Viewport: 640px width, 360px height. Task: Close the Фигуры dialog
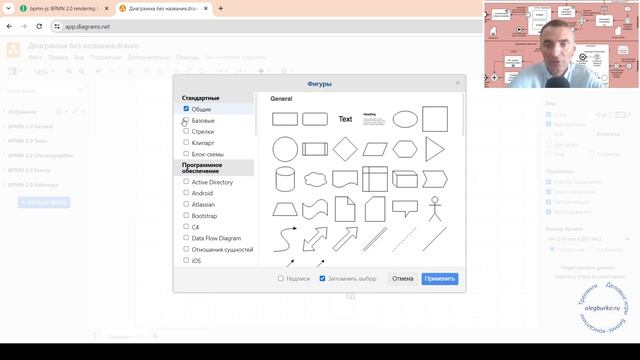458,83
